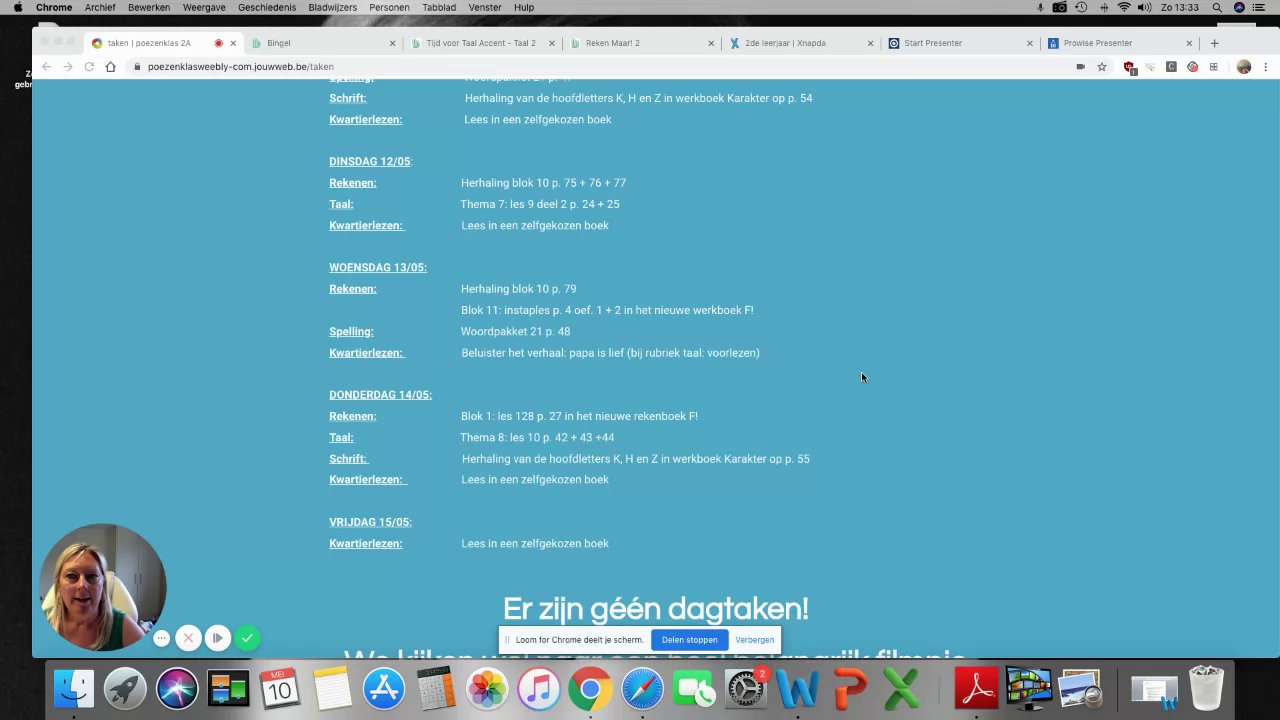Viewport: 1280px width, 720px height.
Task: Open the App Store in the dock
Action: 384,689
